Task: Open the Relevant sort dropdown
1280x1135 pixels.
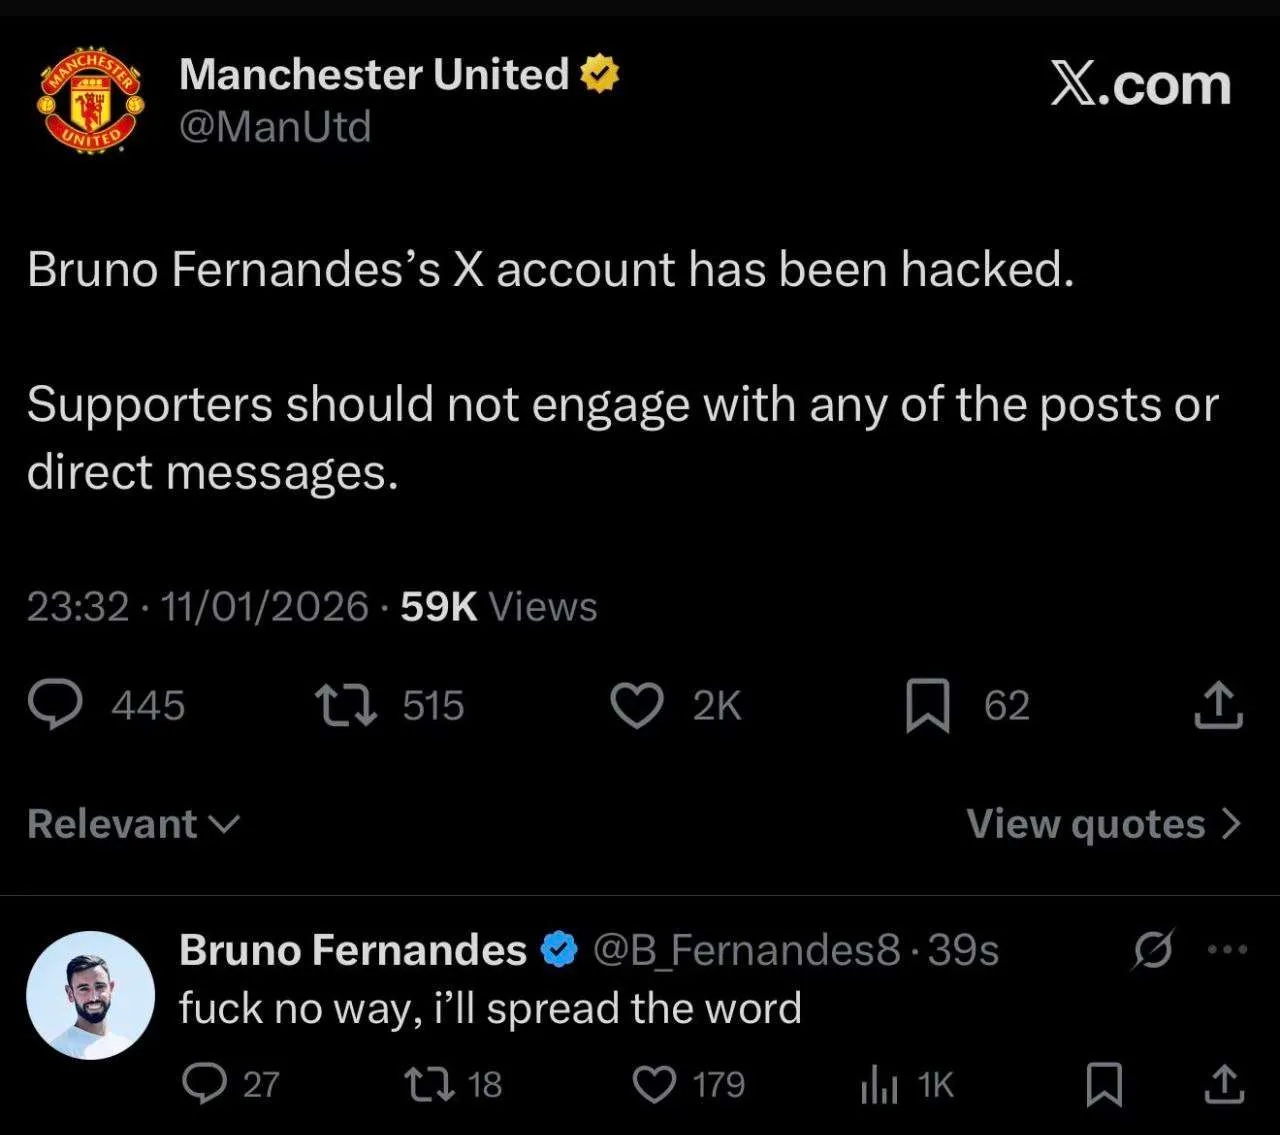Action: pyautogui.click(x=134, y=824)
